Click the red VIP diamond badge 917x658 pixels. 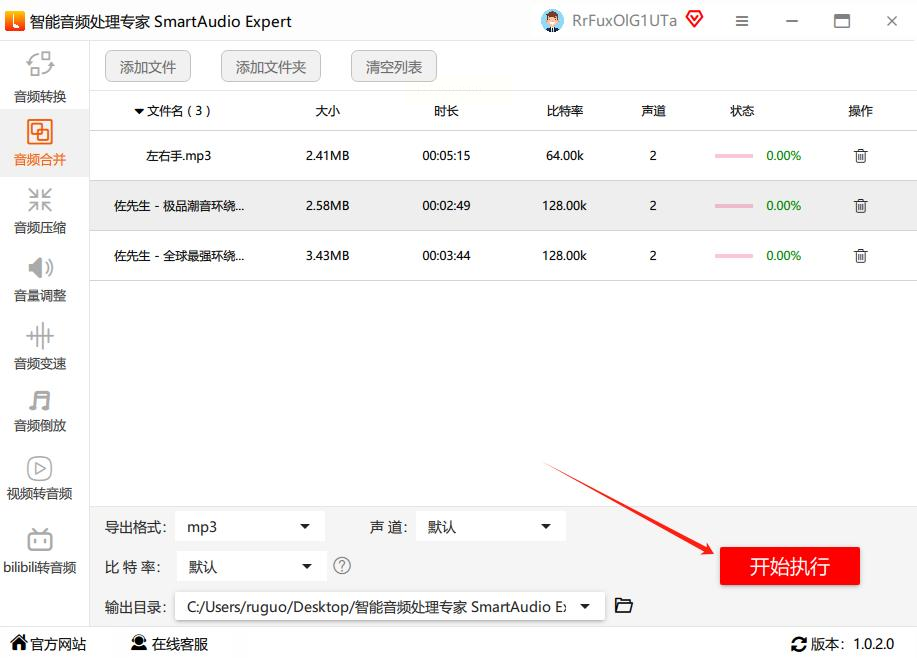pyautogui.click(x=694, y=19)
